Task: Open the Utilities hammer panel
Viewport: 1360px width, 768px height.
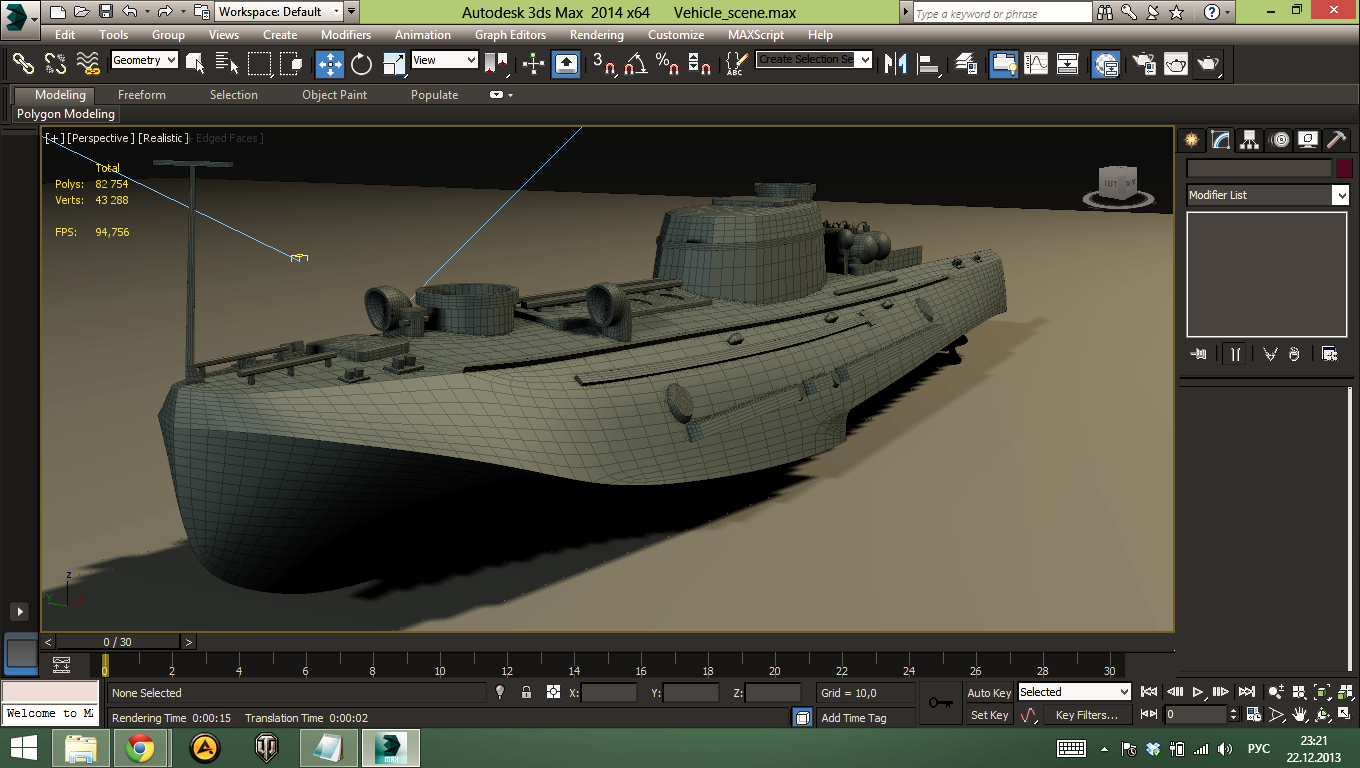Action: [x=1336, y=139]
